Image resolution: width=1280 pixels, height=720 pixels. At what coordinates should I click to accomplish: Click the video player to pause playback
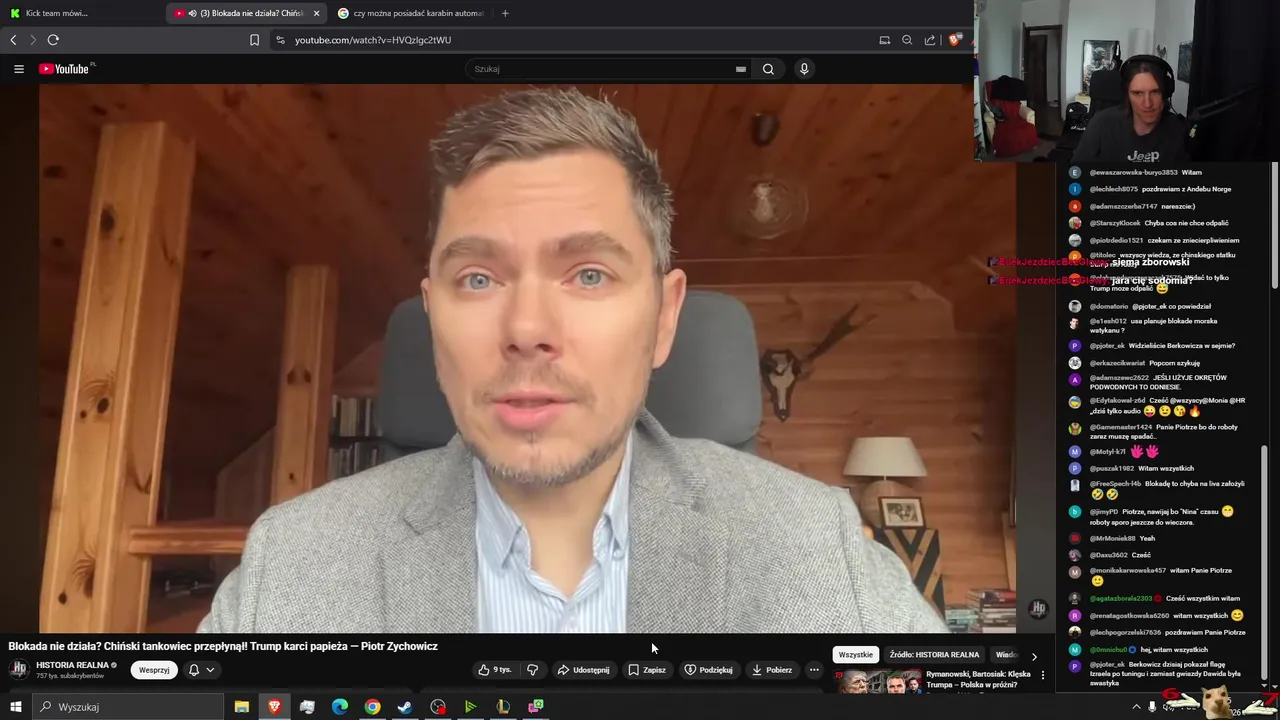pos(527,358)
